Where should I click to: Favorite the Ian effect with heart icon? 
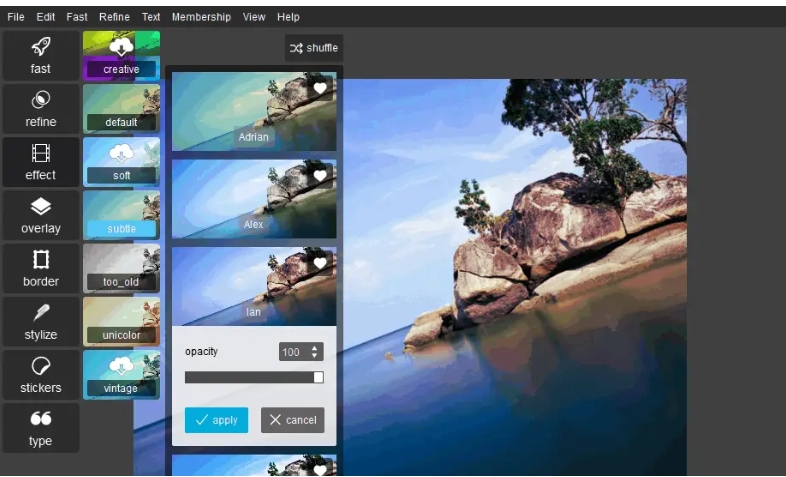click(320, 263)
